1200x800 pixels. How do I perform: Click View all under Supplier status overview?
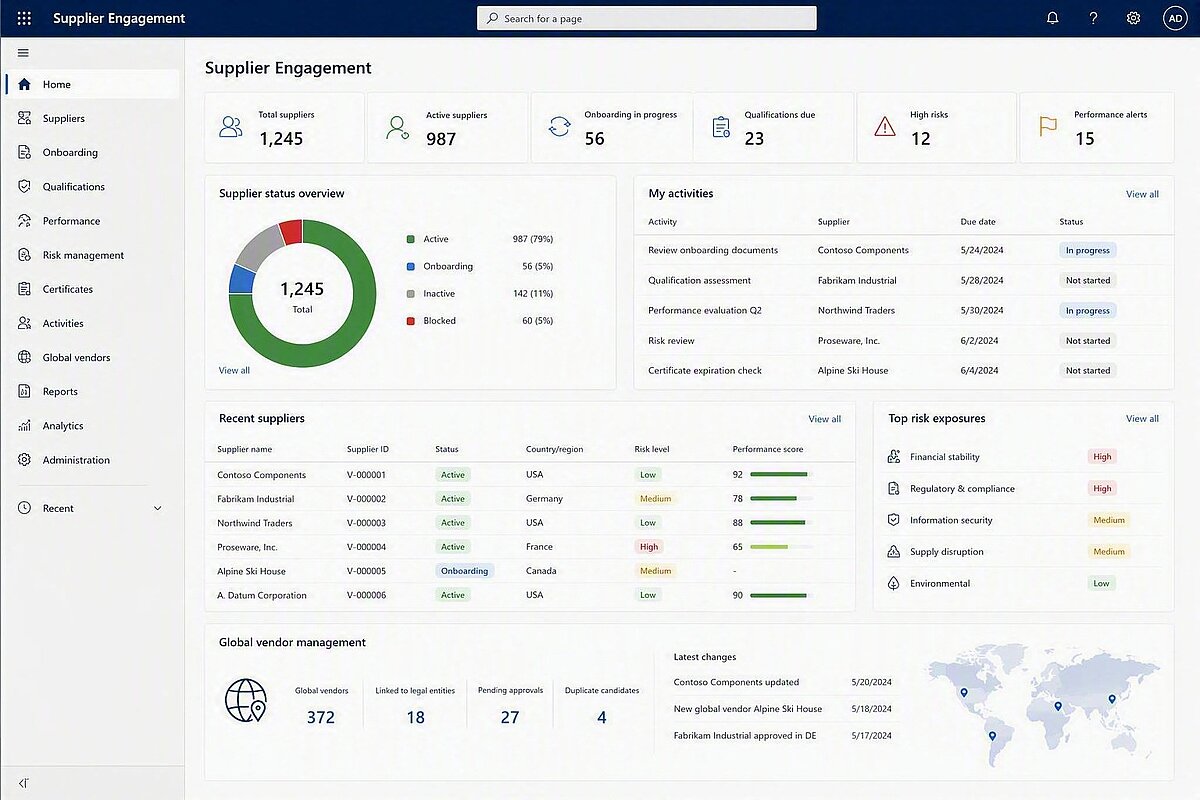[x=234, y=370]
